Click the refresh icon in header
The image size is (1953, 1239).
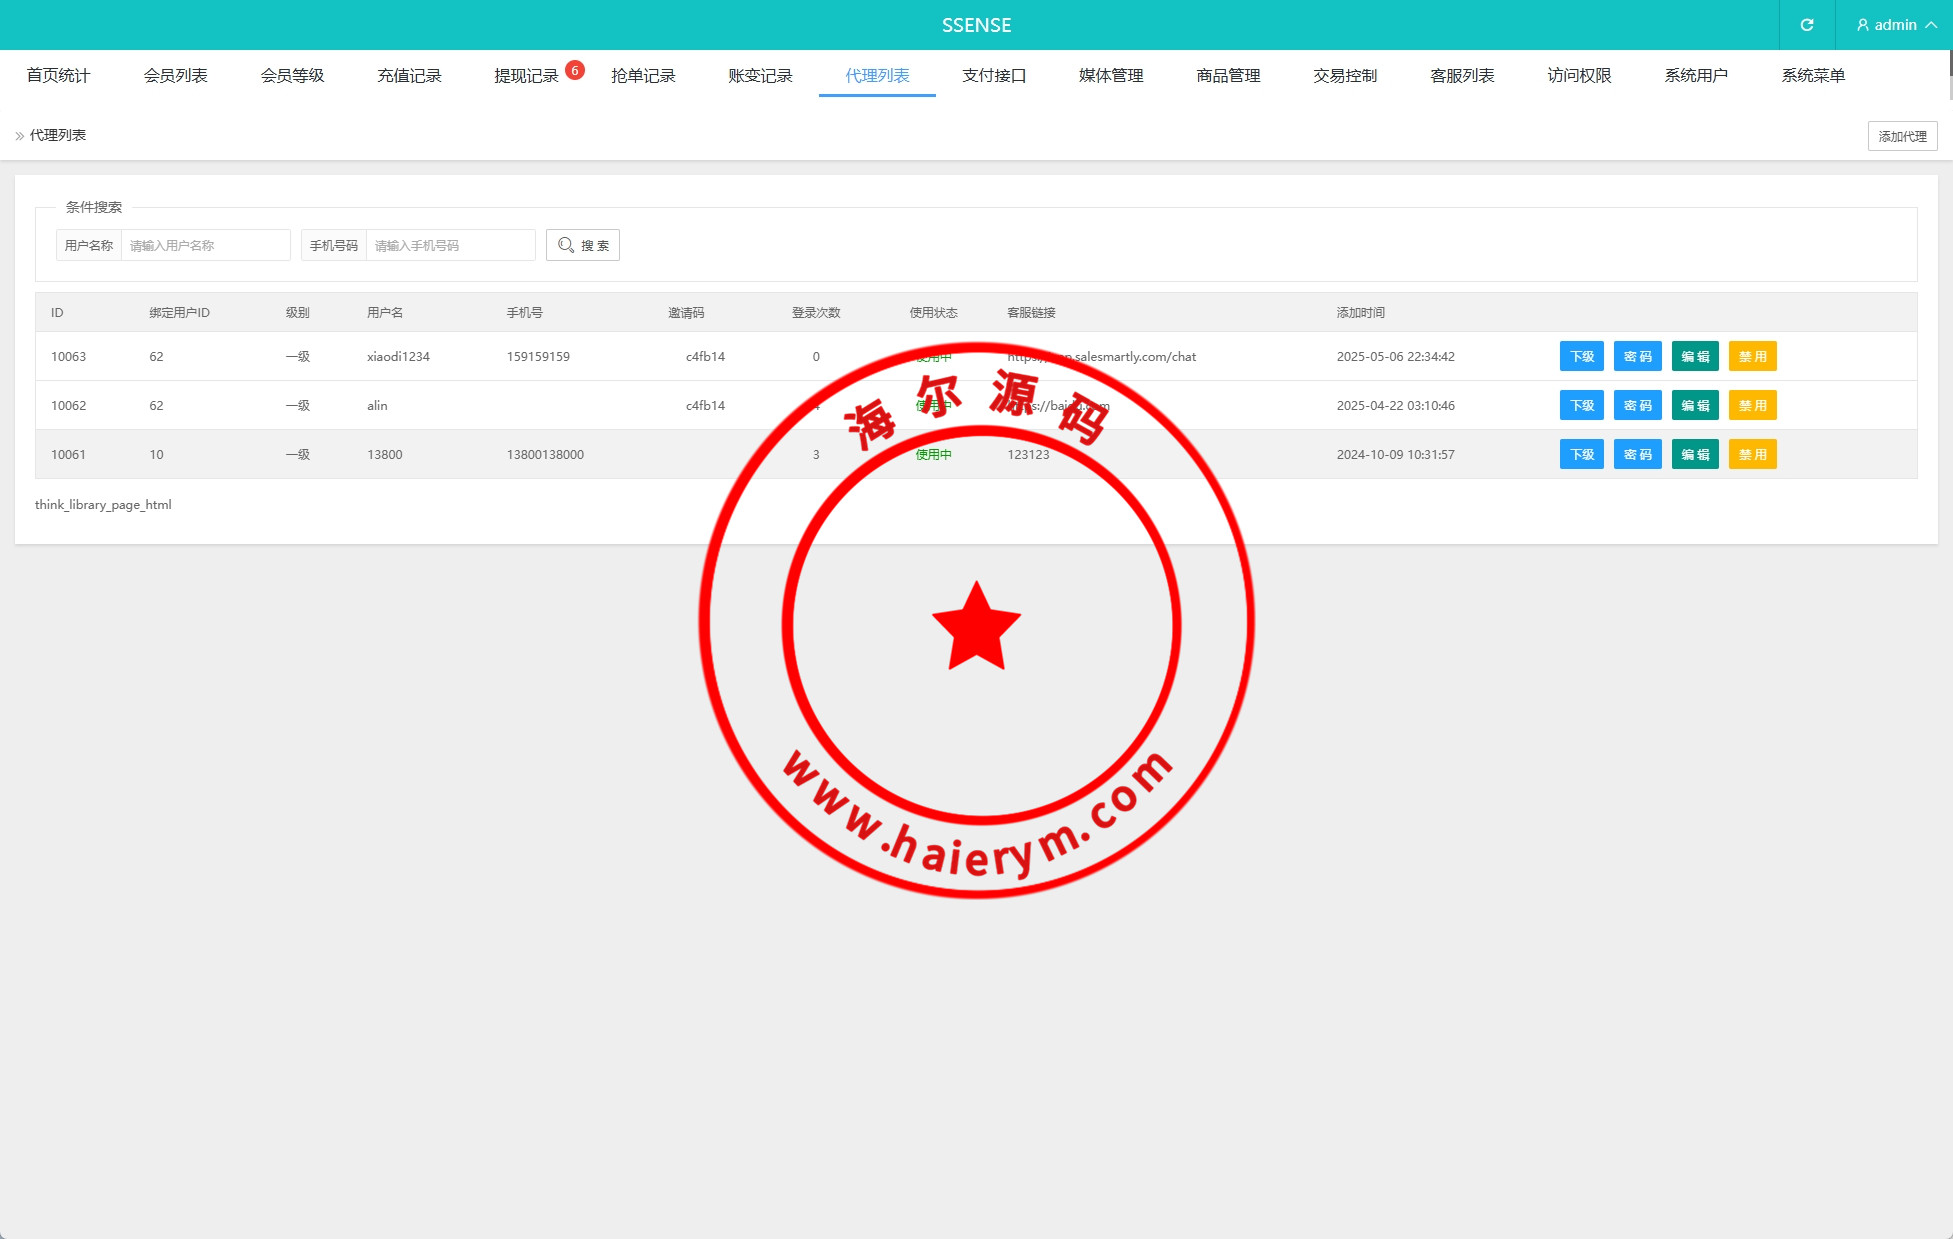1806,25
